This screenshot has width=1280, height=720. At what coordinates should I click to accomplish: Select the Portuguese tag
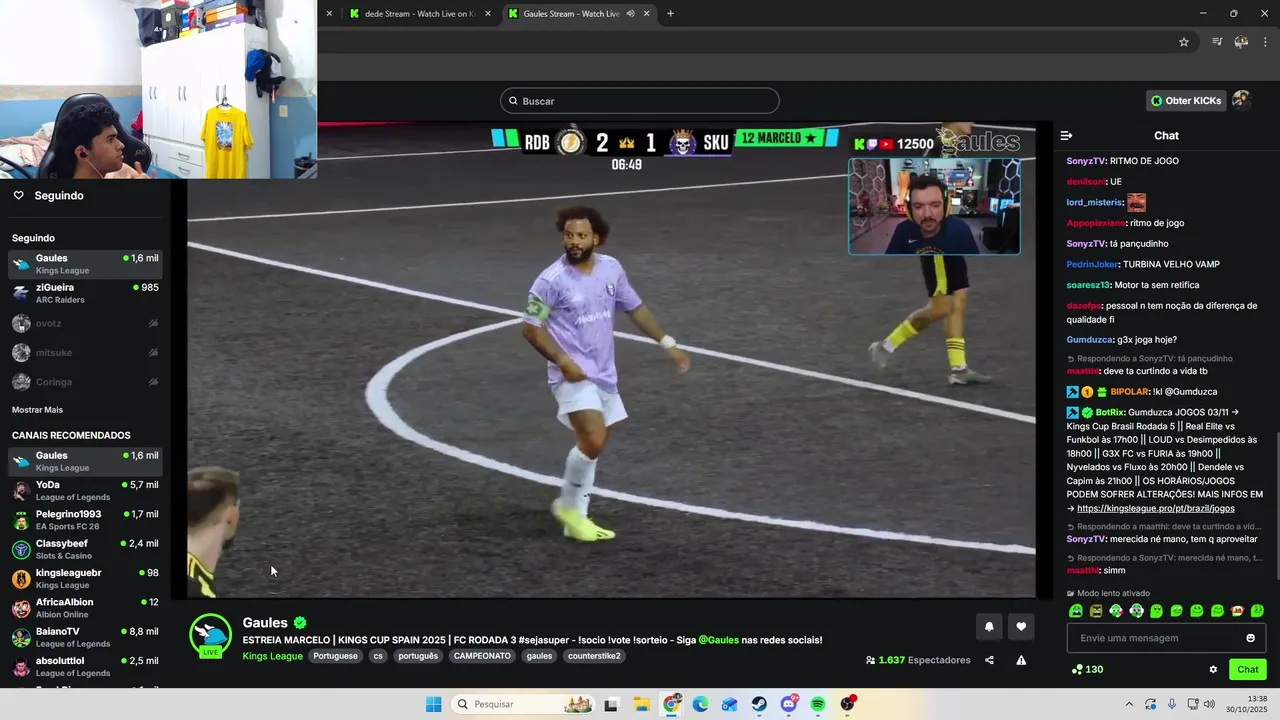[335, 656]
